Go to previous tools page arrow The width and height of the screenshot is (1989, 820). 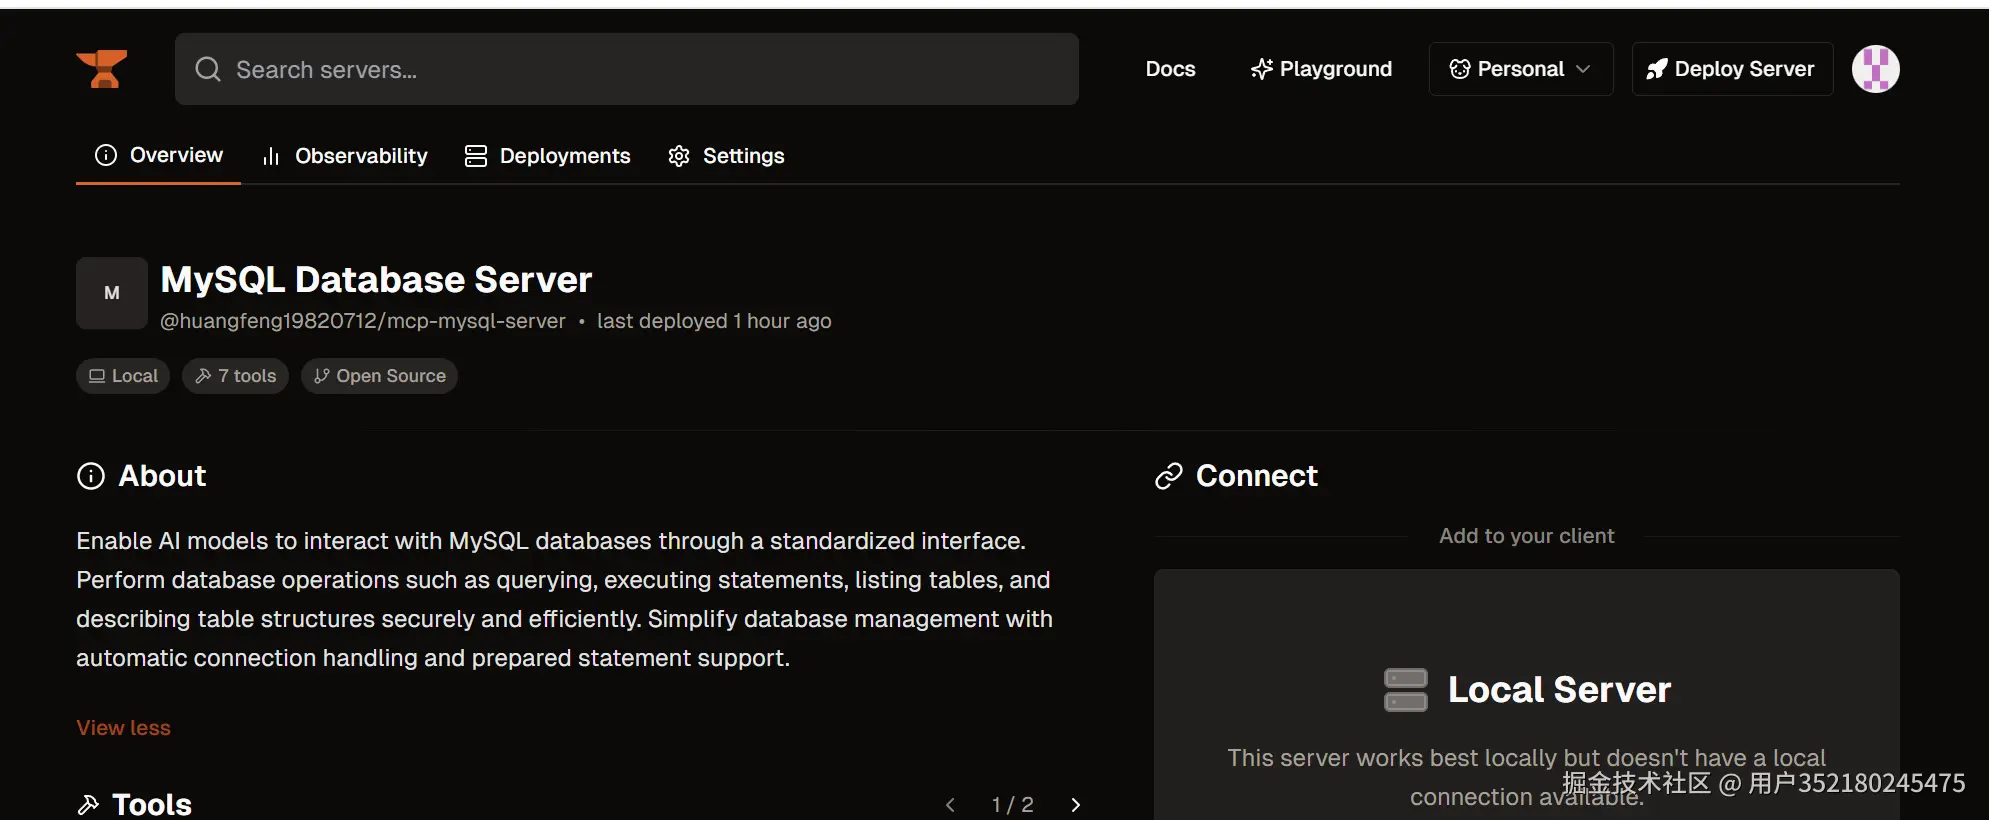[950, 805]
